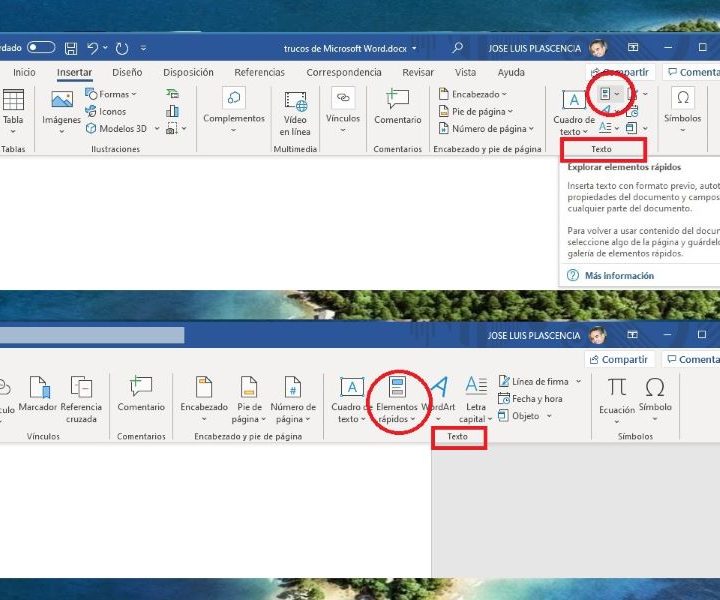Click large Número de página button in lower window
The height and width of the screenshot is (600, 720).
click(x=293, y=399)
